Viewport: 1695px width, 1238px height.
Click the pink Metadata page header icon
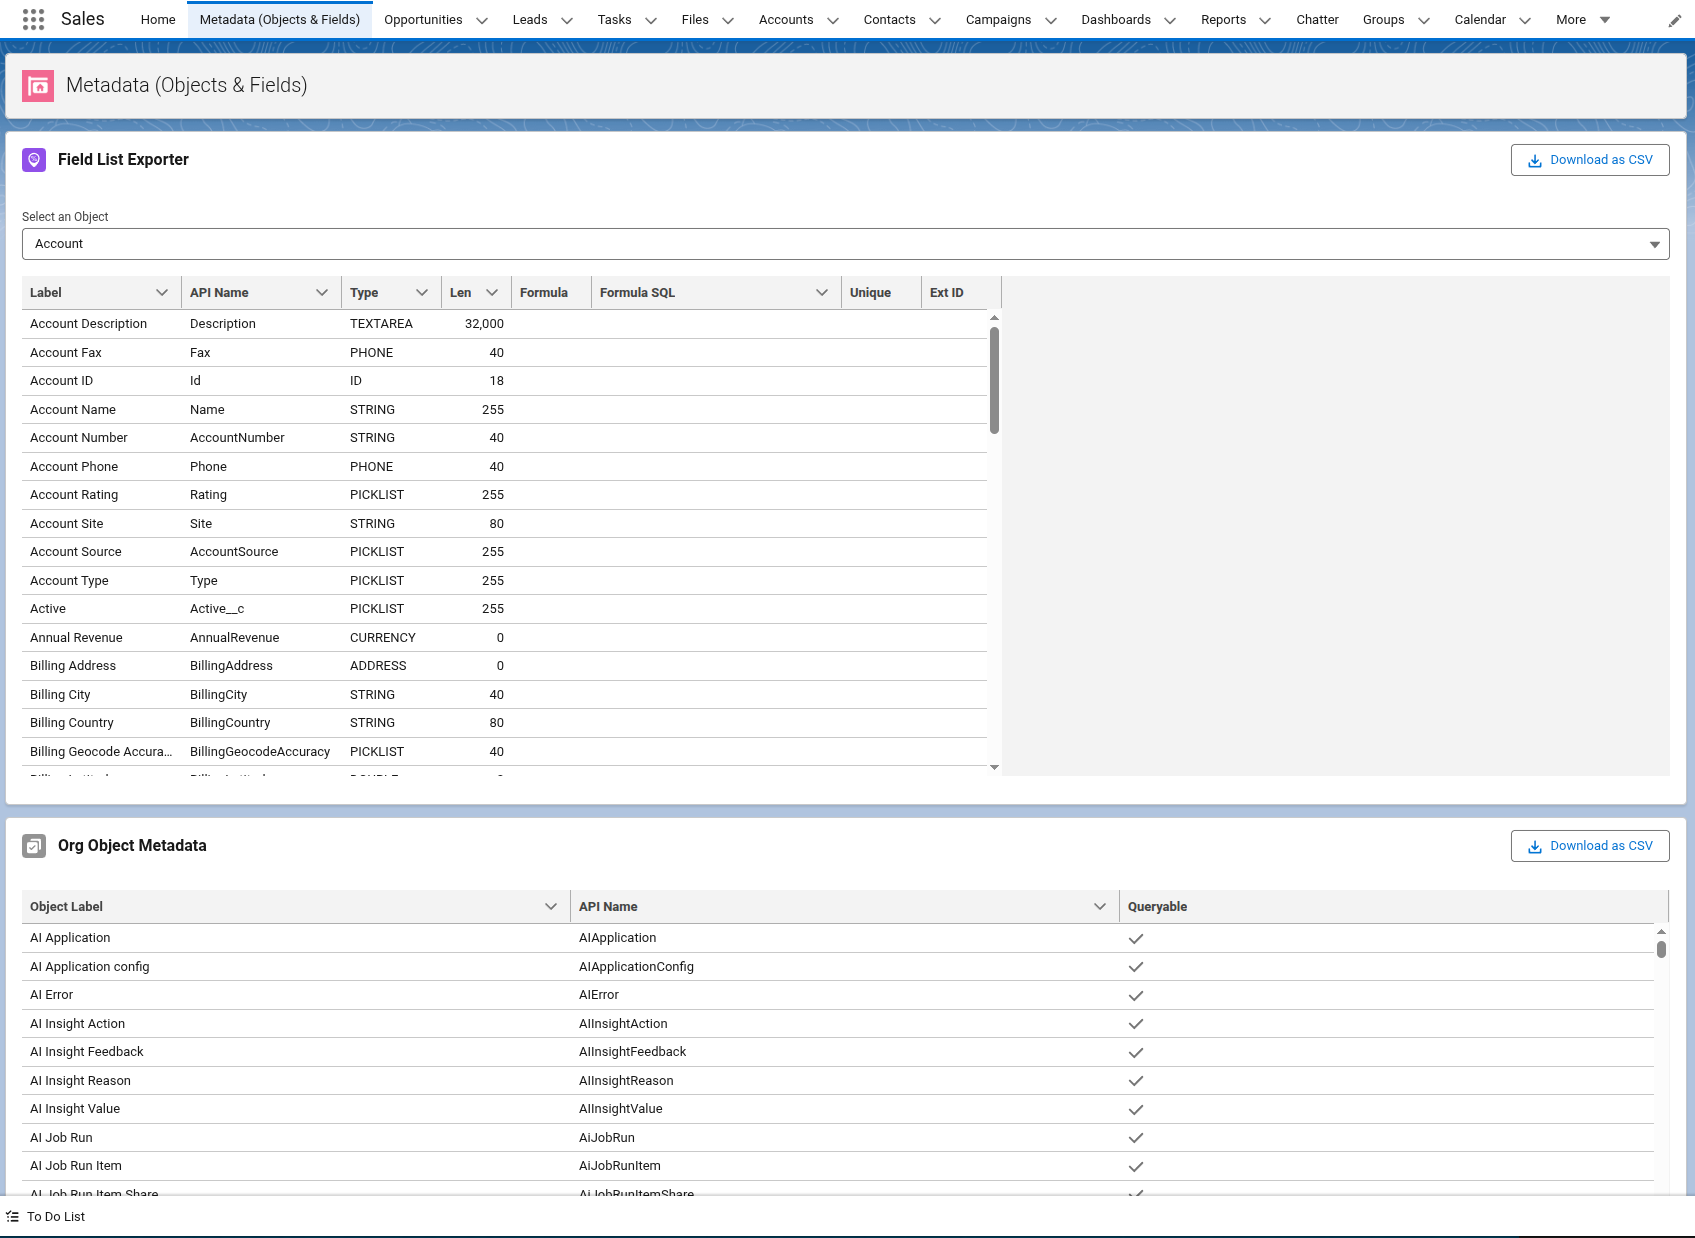[x=38, y=86]
